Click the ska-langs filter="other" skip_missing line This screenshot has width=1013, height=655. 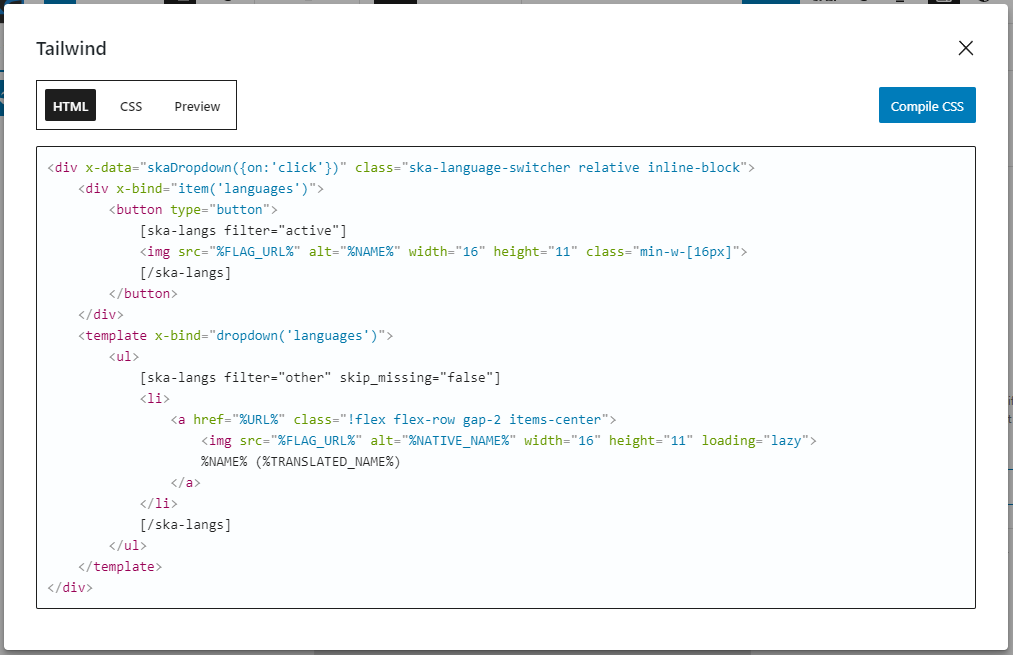pos(320,378)
